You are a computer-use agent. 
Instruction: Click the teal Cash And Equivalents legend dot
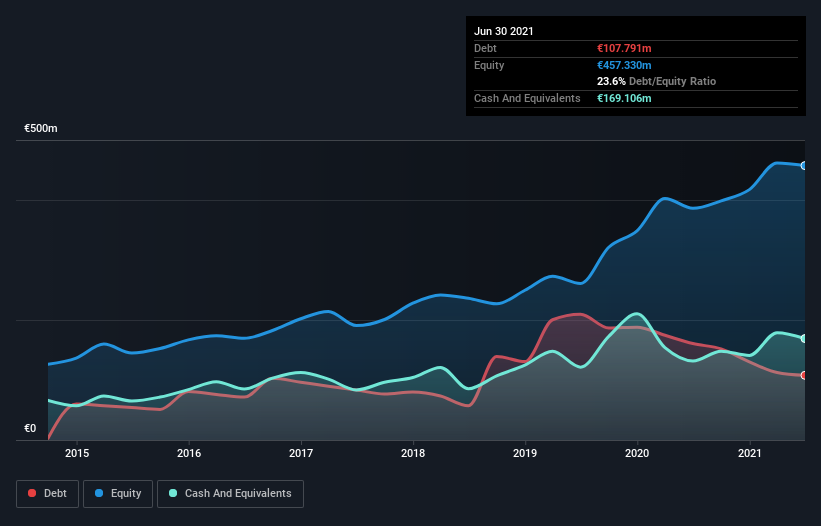[173, 493]
